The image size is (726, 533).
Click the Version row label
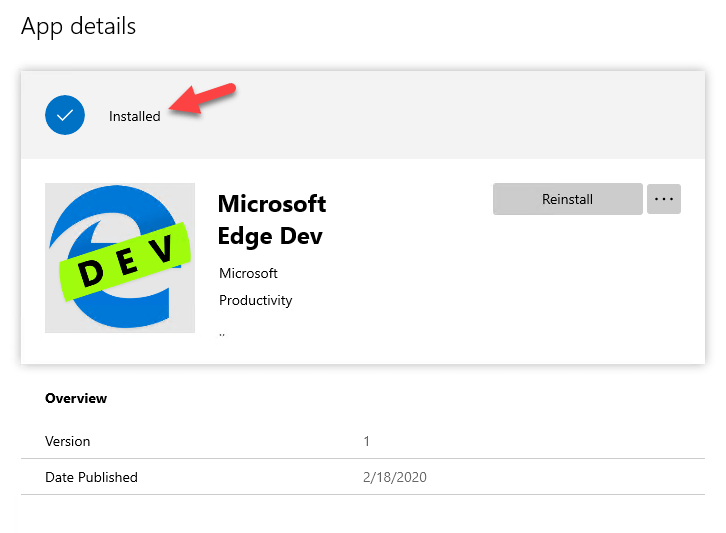tap(68, 441)
